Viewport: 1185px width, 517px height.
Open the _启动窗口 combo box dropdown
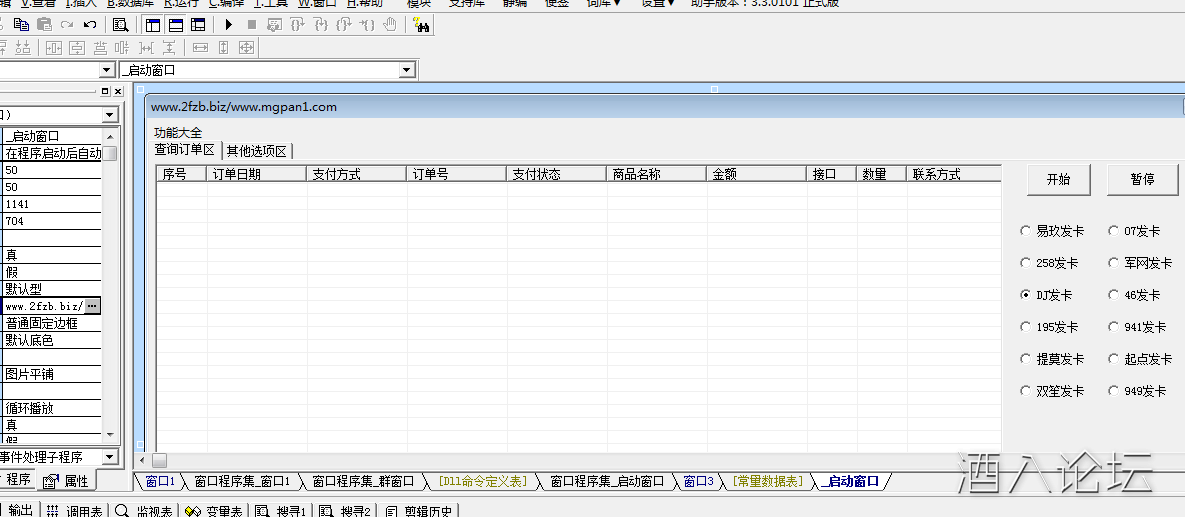pyautogui.click(x=406, y=71)
